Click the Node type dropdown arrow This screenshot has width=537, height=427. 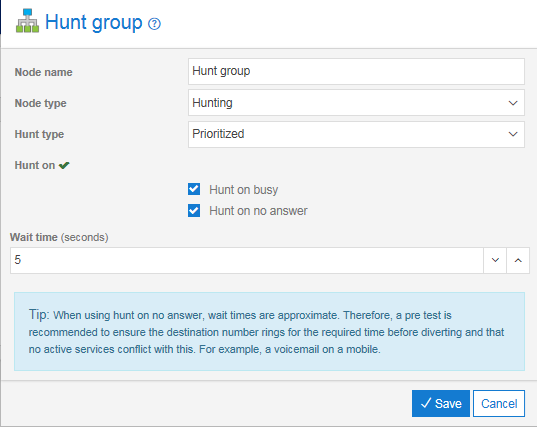pos(513,103)
